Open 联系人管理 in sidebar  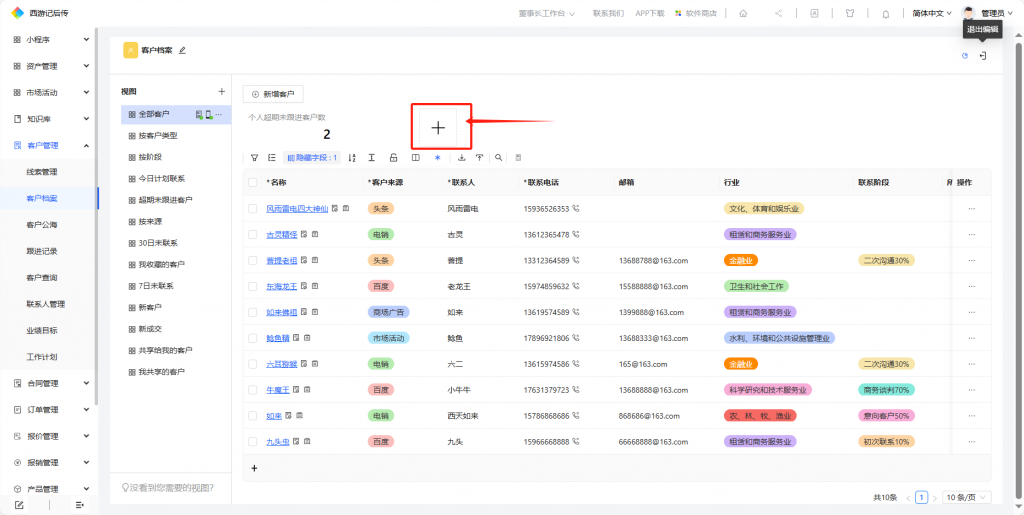point(46,304)
